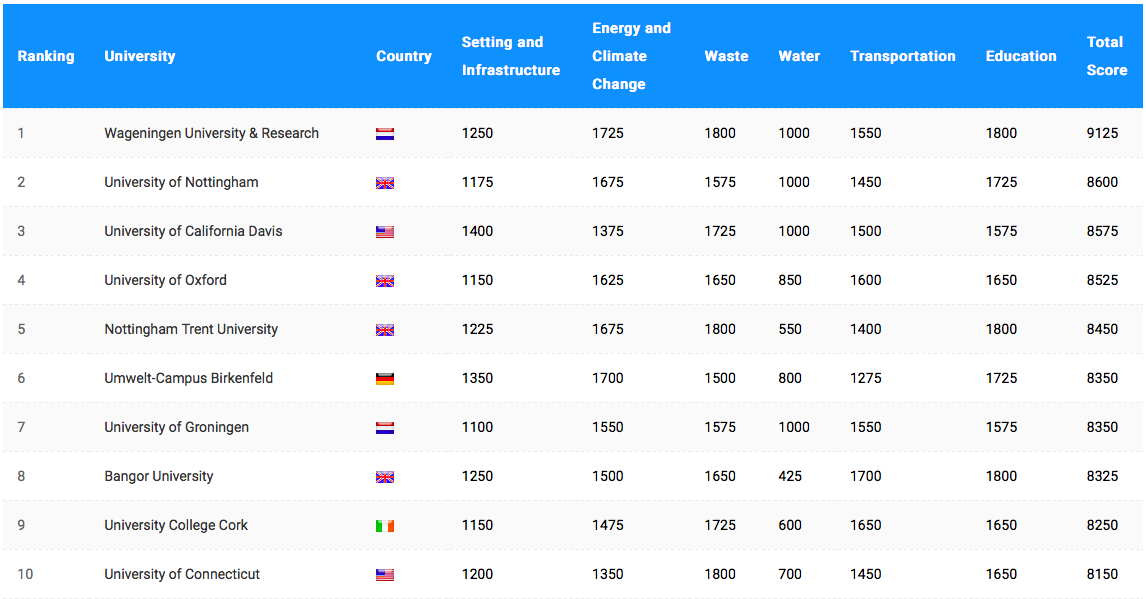This screenshot has width=1146, height=599.
Task: Sort by the Ranking column header
Action: 46,56
